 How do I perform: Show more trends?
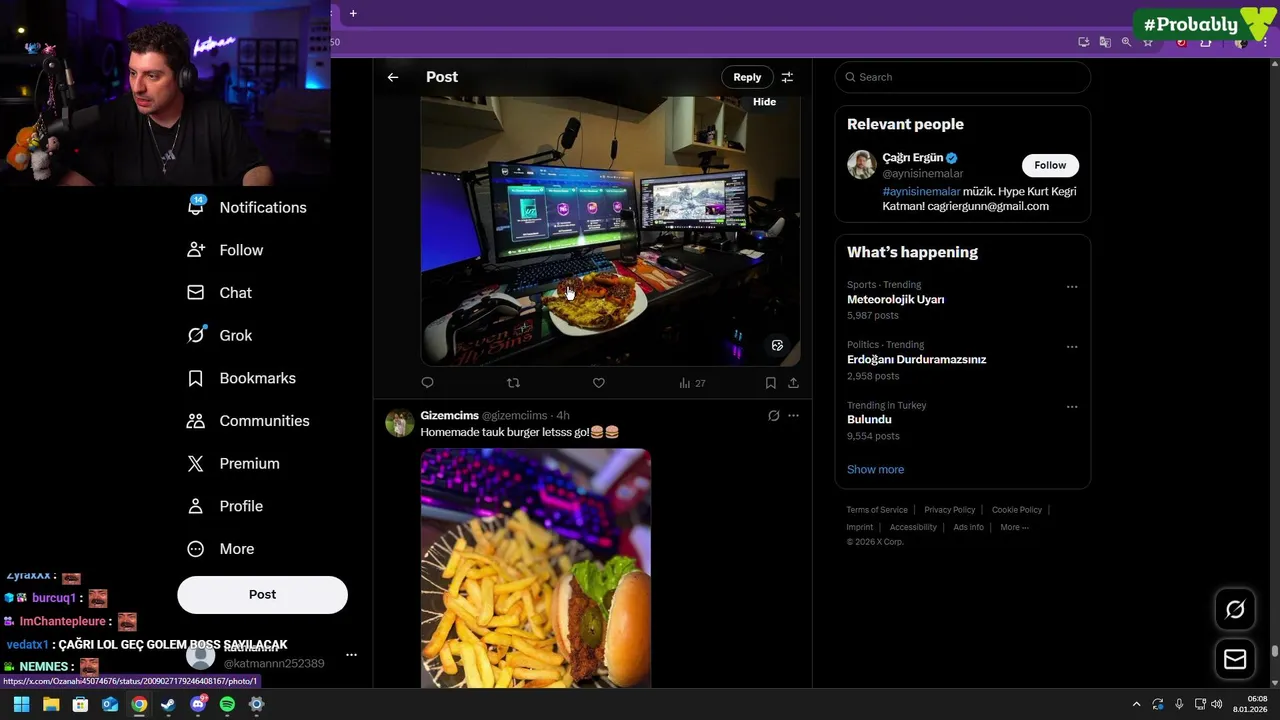[x=875, y=469]
